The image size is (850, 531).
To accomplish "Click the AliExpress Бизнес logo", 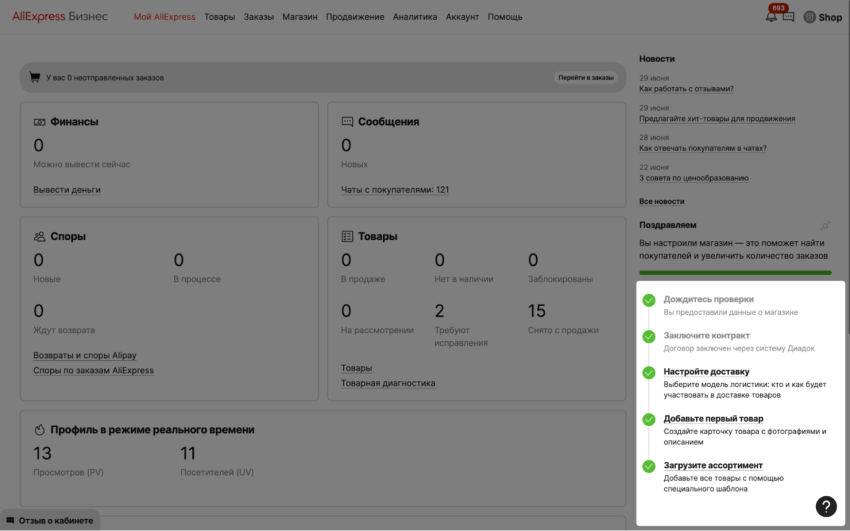I will pyautogui.click(x=60, y=17).
